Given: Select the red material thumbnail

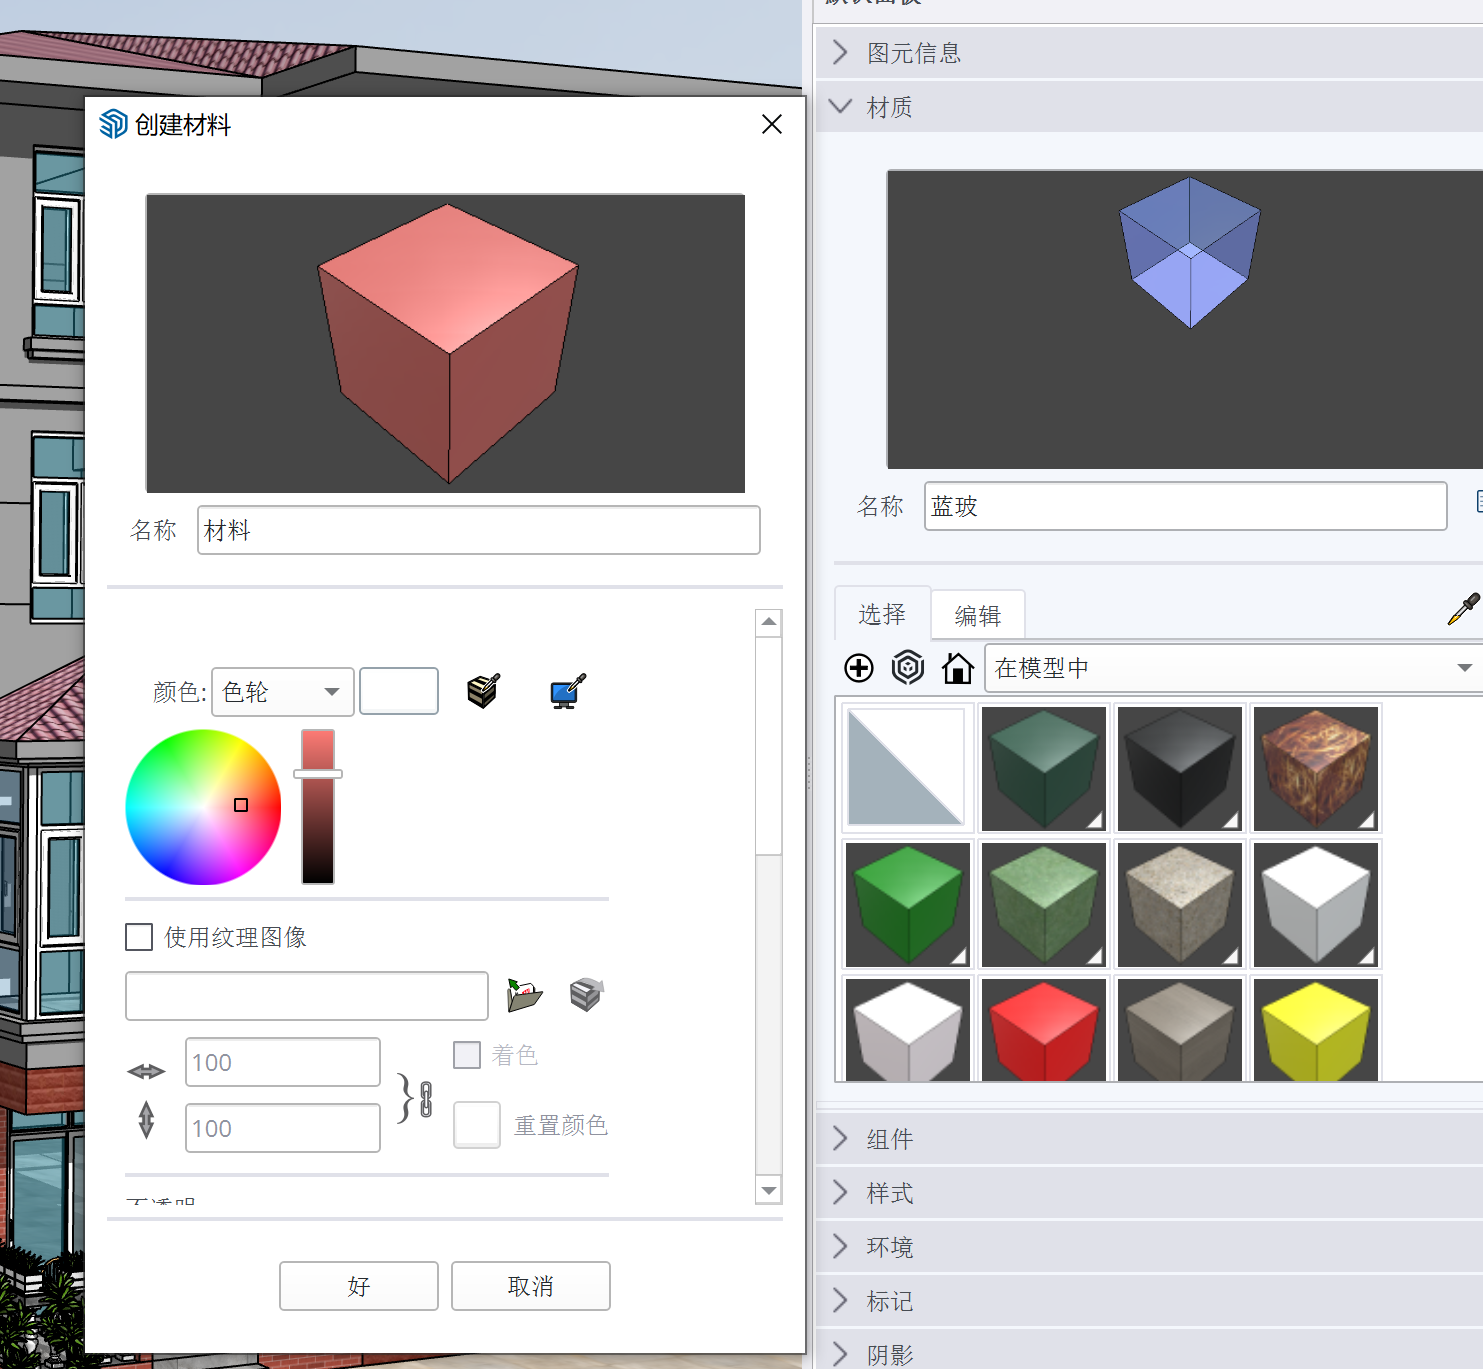Looking at the screenshot, I should click(x=1043, y=1029).
